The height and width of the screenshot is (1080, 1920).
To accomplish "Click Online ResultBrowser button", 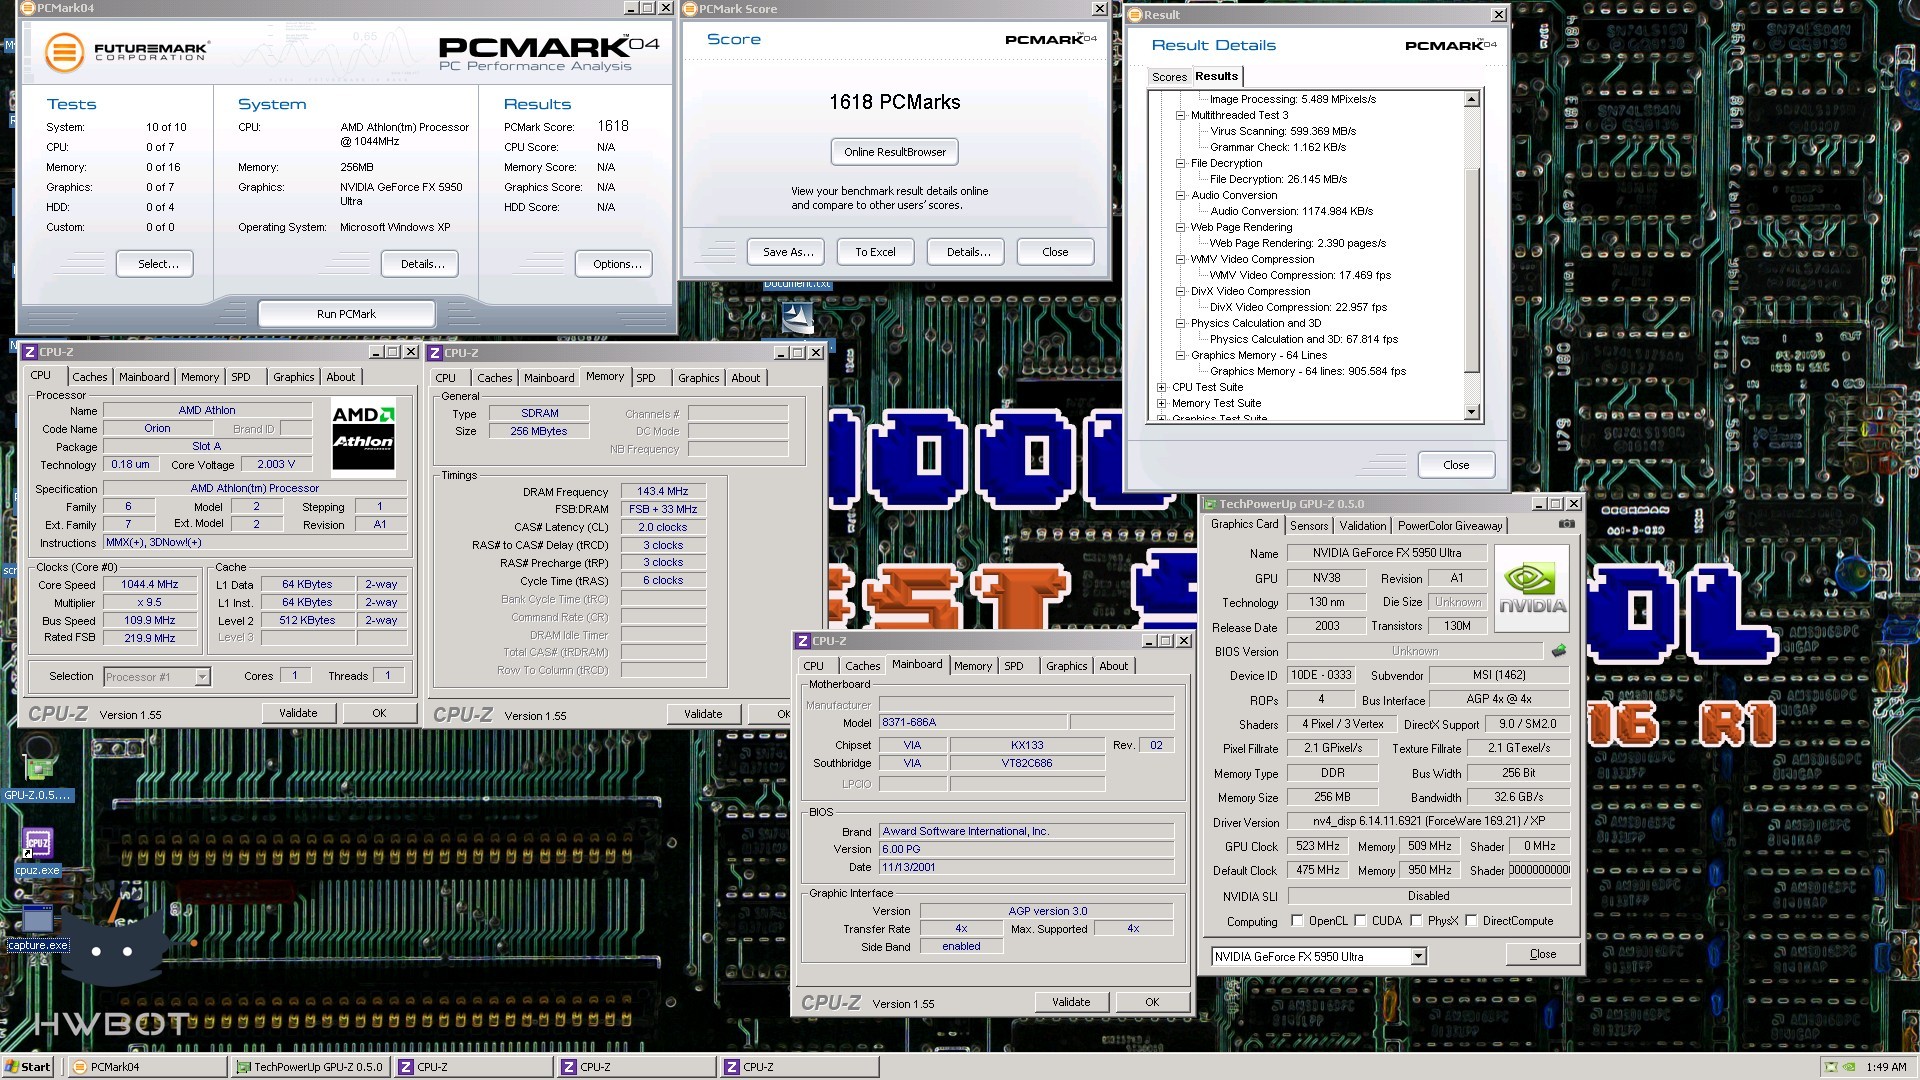I will [895, 152].
